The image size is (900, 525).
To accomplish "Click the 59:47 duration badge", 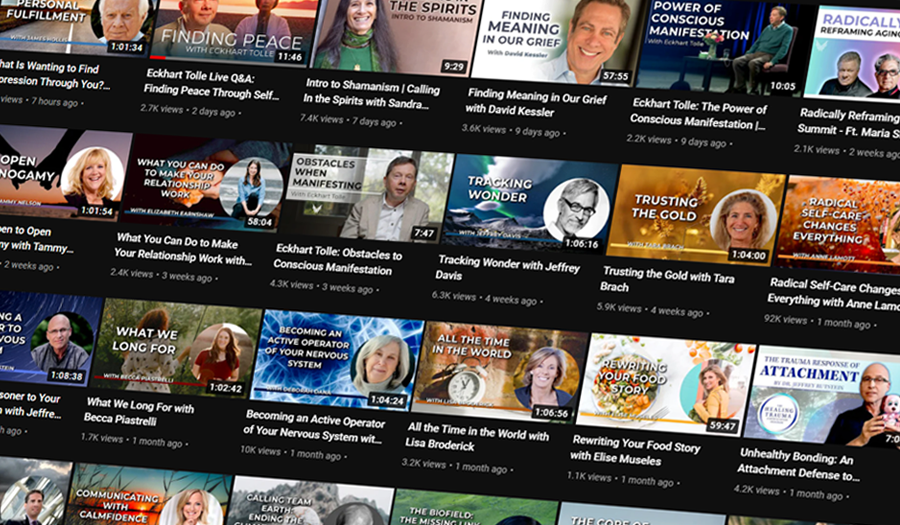I will 722,425.
